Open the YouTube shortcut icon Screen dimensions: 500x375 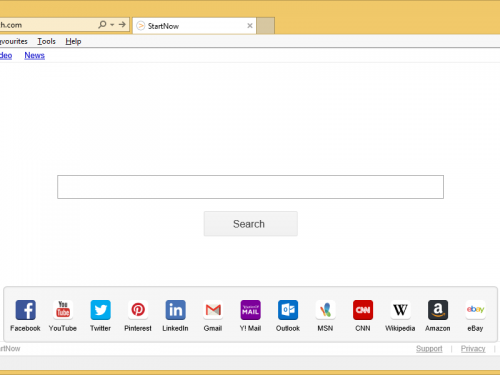(x=63, y=310)
